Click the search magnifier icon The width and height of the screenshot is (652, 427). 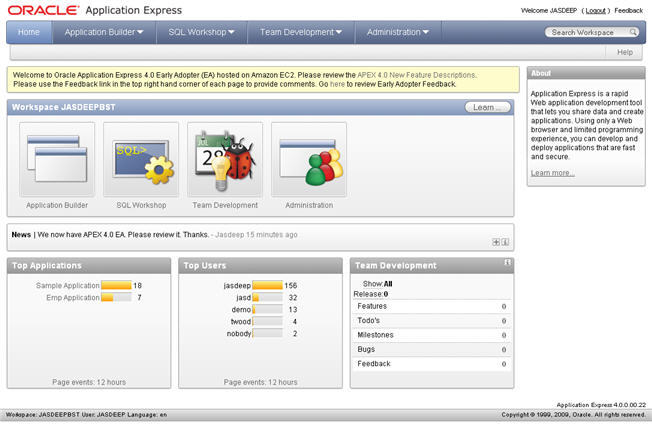click(x=632, y=32)
